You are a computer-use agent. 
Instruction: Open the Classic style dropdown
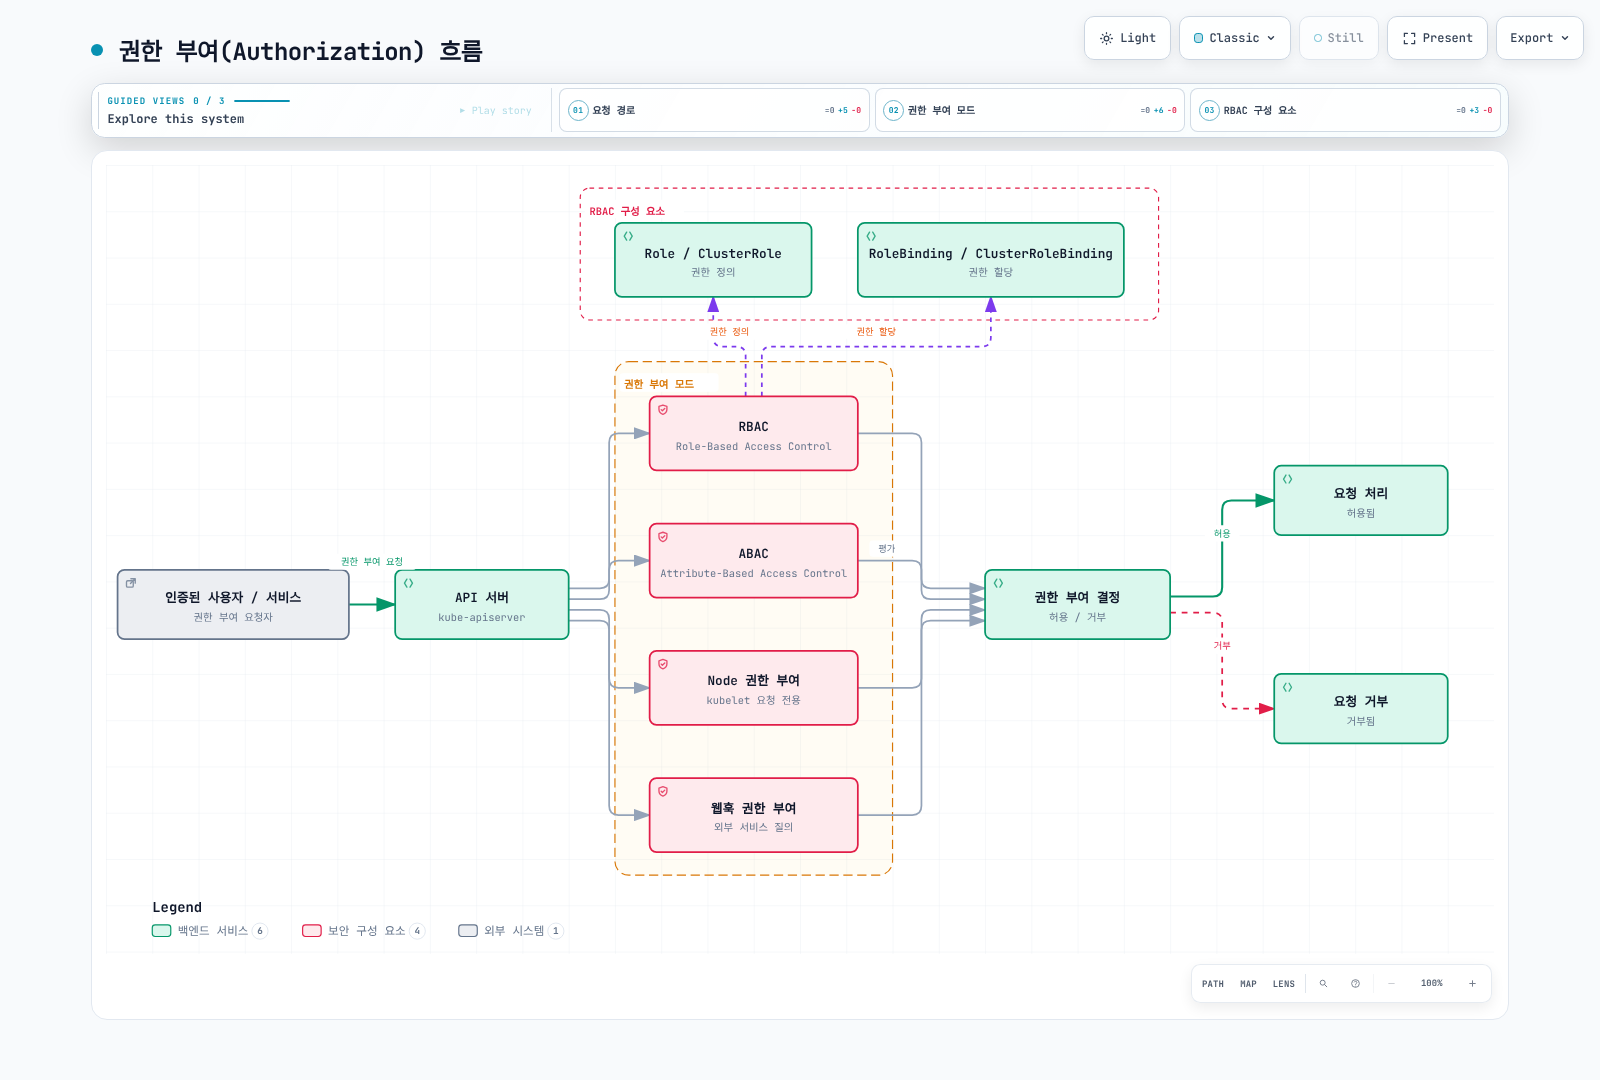[x=1234, y=38]
